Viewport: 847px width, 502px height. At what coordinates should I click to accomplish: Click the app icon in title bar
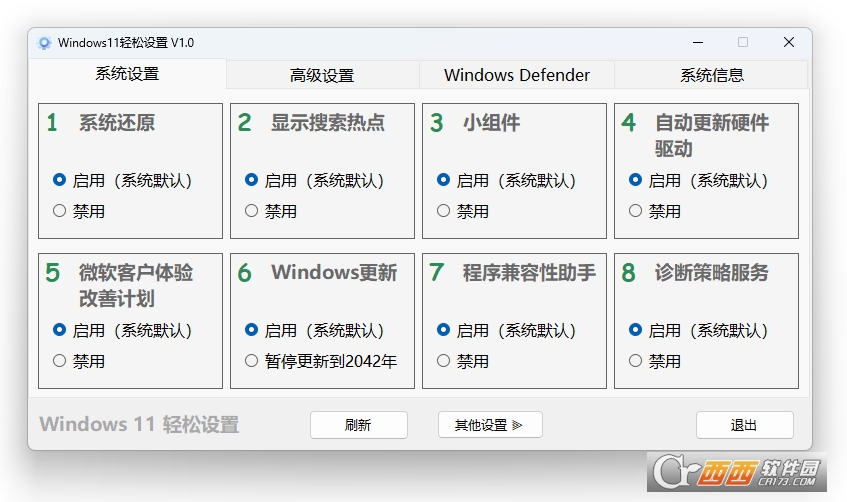click(44, 43)
